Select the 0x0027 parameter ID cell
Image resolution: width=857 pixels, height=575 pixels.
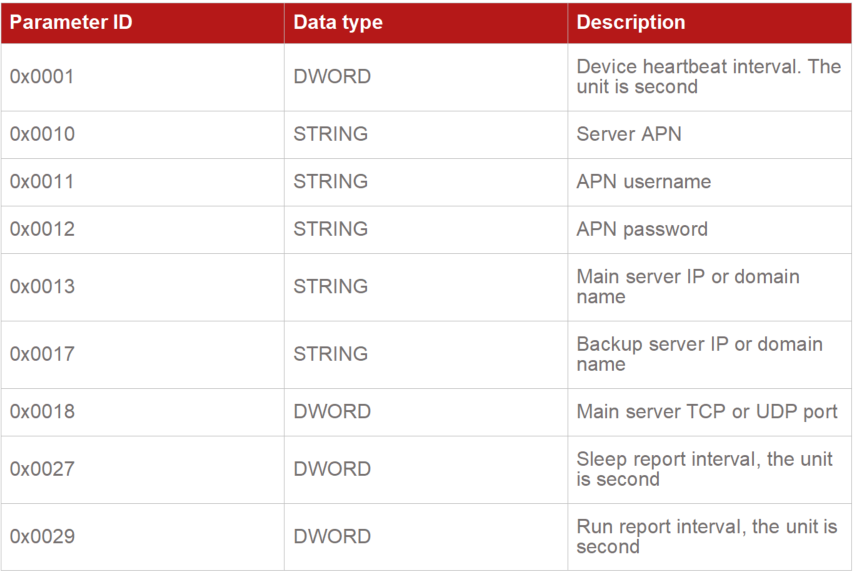coord(42,469)
